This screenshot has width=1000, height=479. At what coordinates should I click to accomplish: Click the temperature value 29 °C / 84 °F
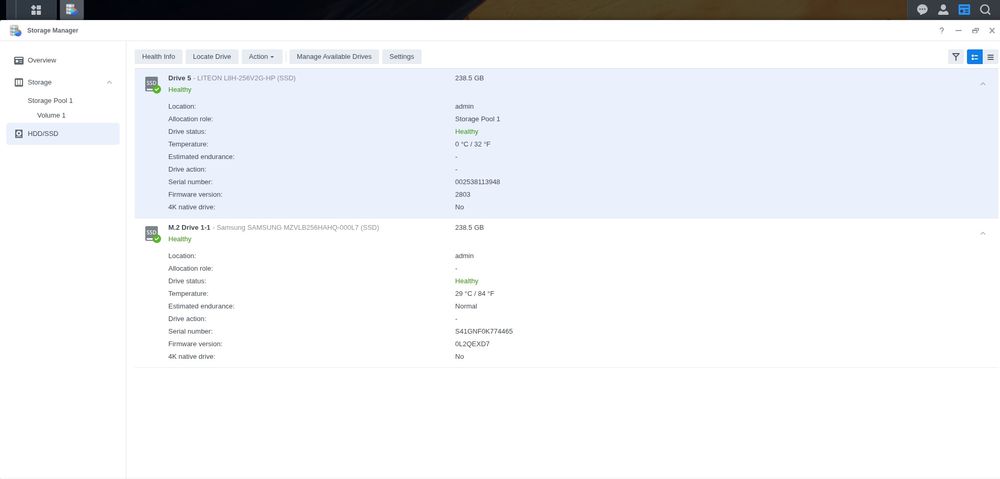[474, 294]
